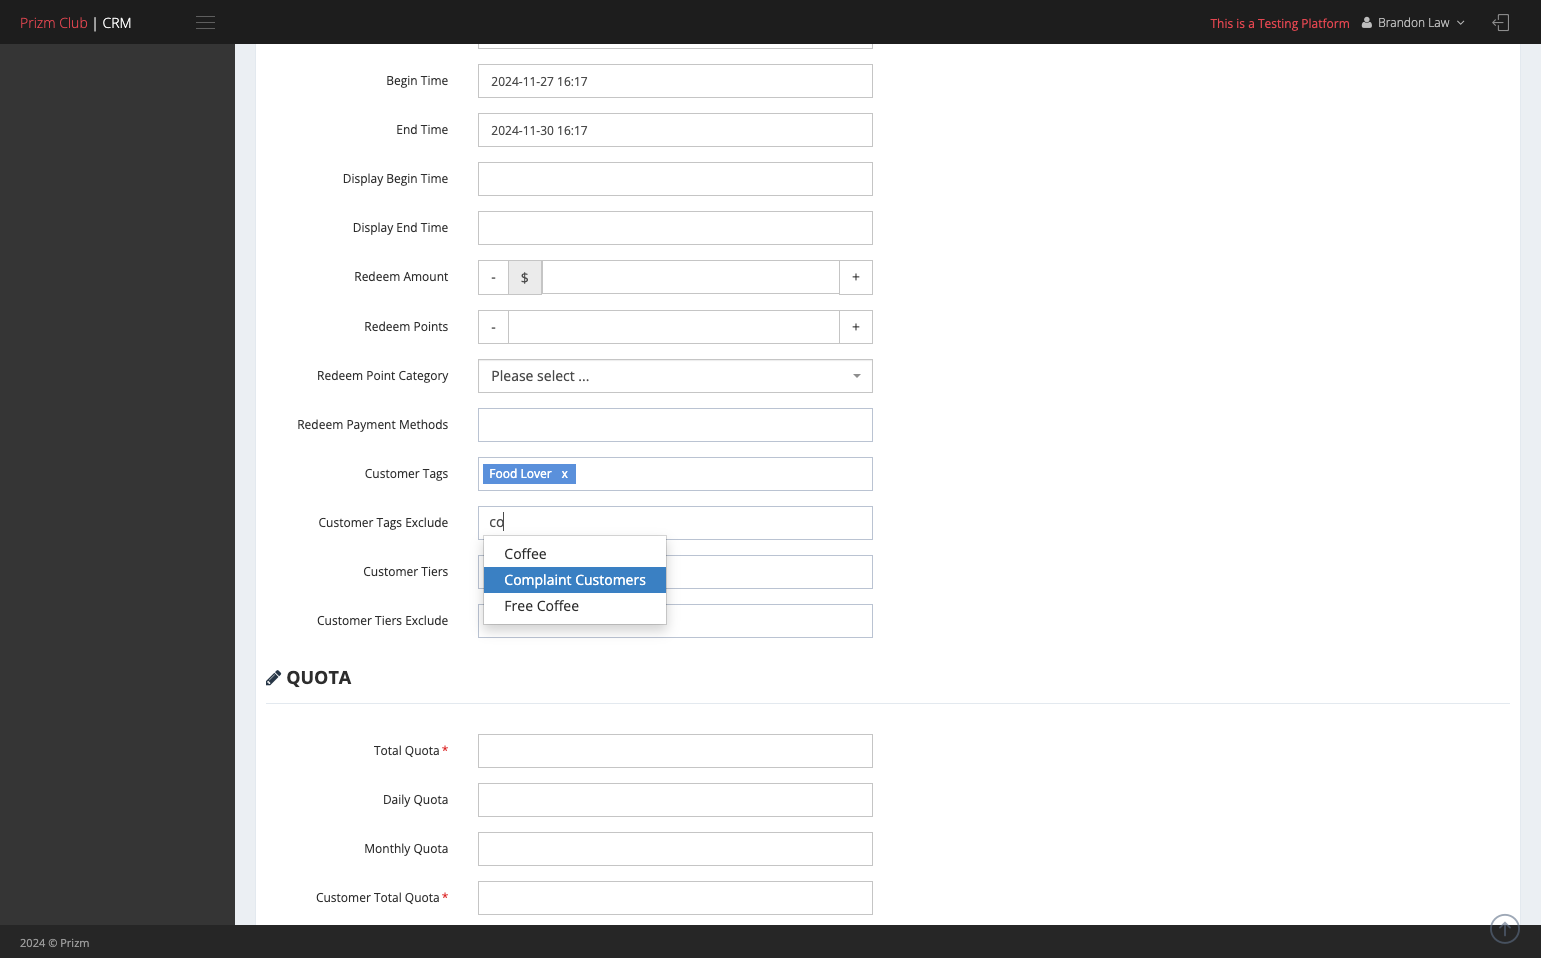Click the QUOTA section heading
The height and width of the screenshot is (958, 1541).
coord(318,678)
